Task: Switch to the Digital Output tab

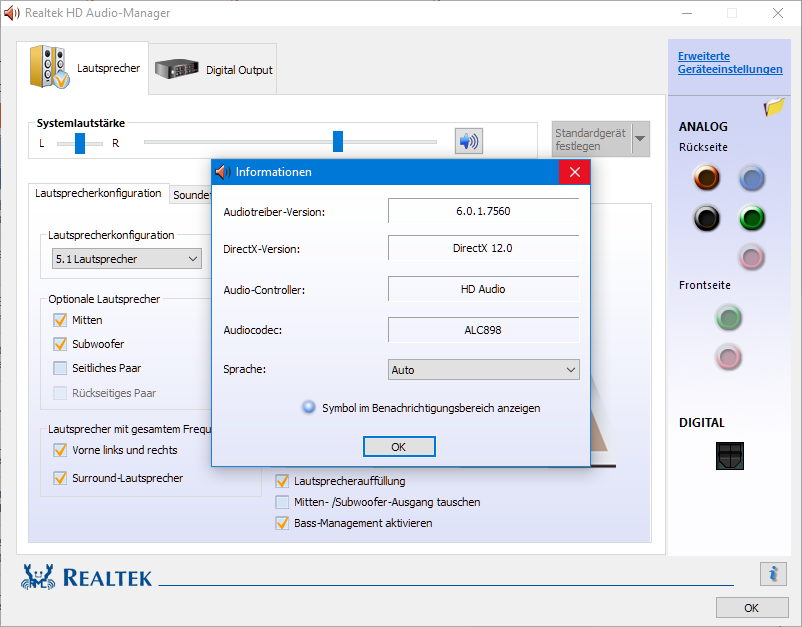Action: (x=213, y=70)
